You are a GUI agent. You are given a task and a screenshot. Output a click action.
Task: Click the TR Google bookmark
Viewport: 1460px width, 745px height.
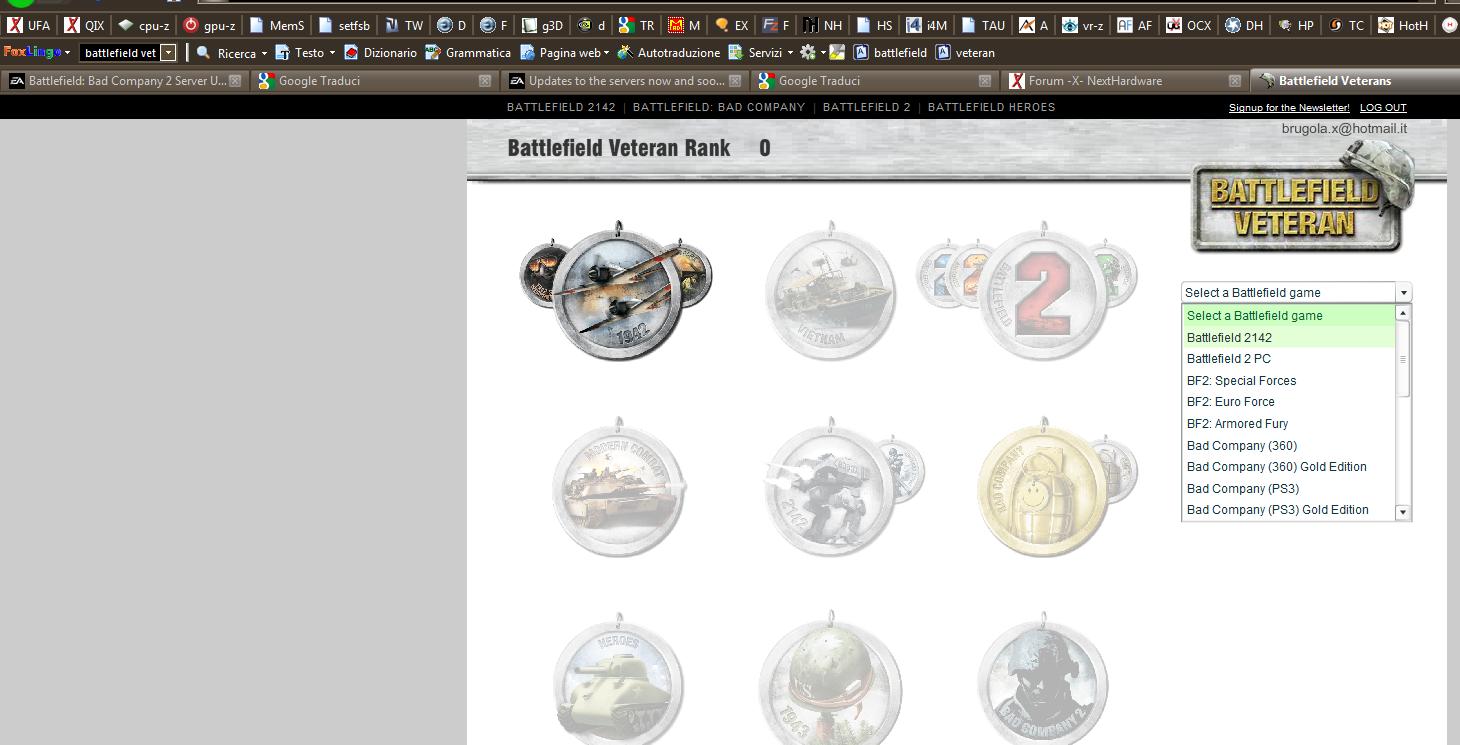(x=636, y=25)
